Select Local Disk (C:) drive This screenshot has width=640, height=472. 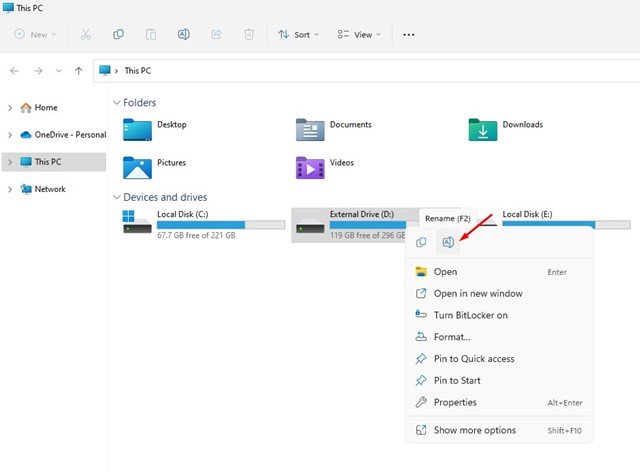(200, 221)
